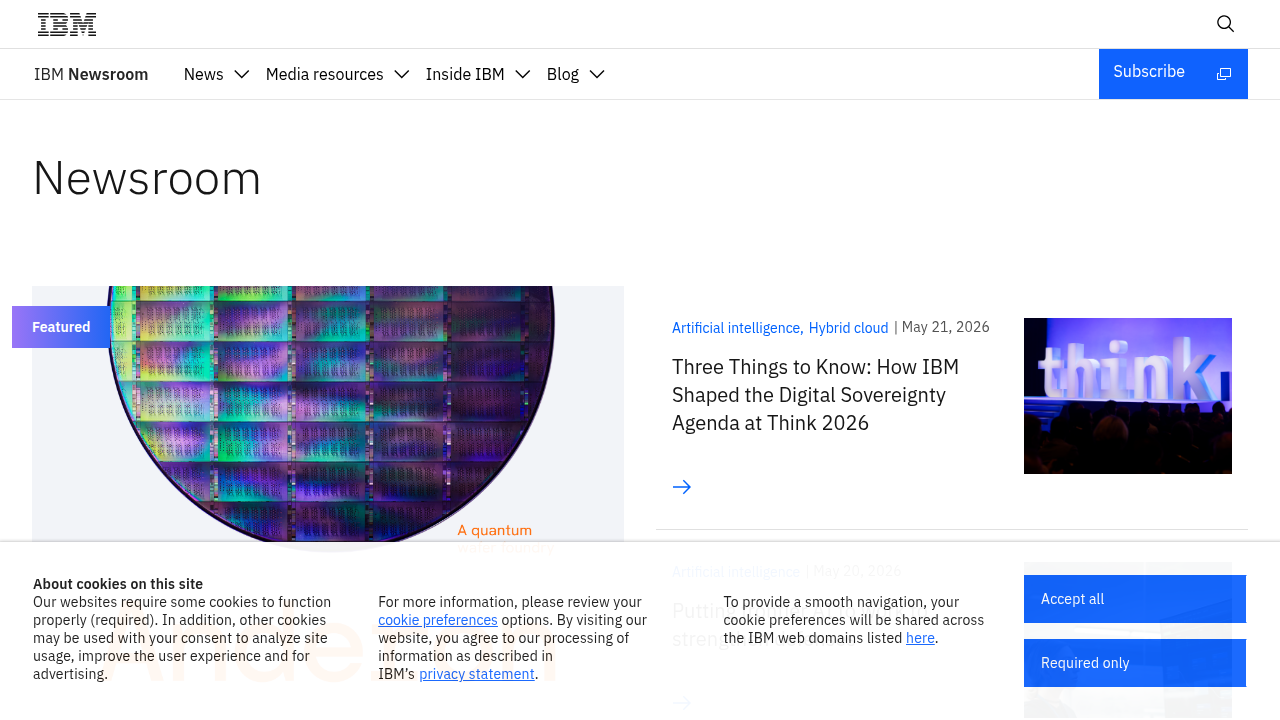1280x720 pixels.
Task: Click 'About cookies on this site' heading
Action: (118, 584)
